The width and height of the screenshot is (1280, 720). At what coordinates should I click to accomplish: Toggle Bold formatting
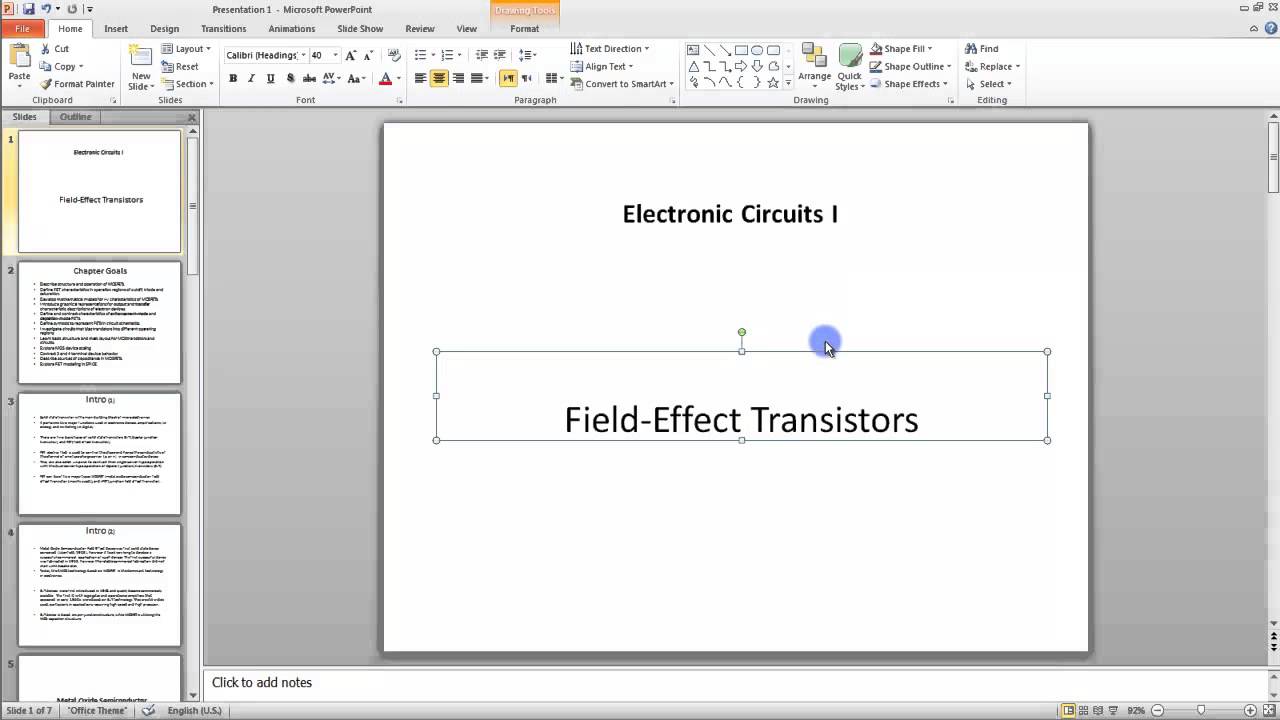point(233,79)
